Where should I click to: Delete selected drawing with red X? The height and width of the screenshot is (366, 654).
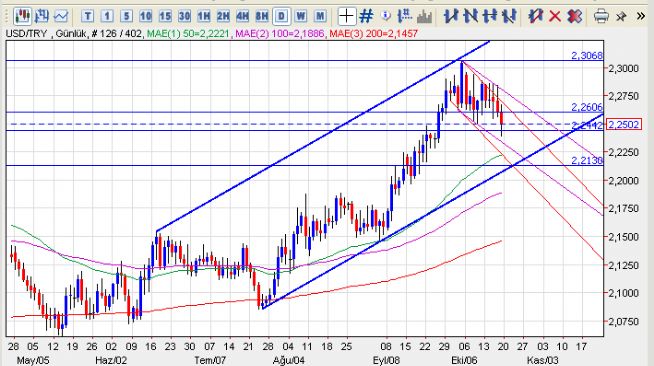click(x=555, y=17)
